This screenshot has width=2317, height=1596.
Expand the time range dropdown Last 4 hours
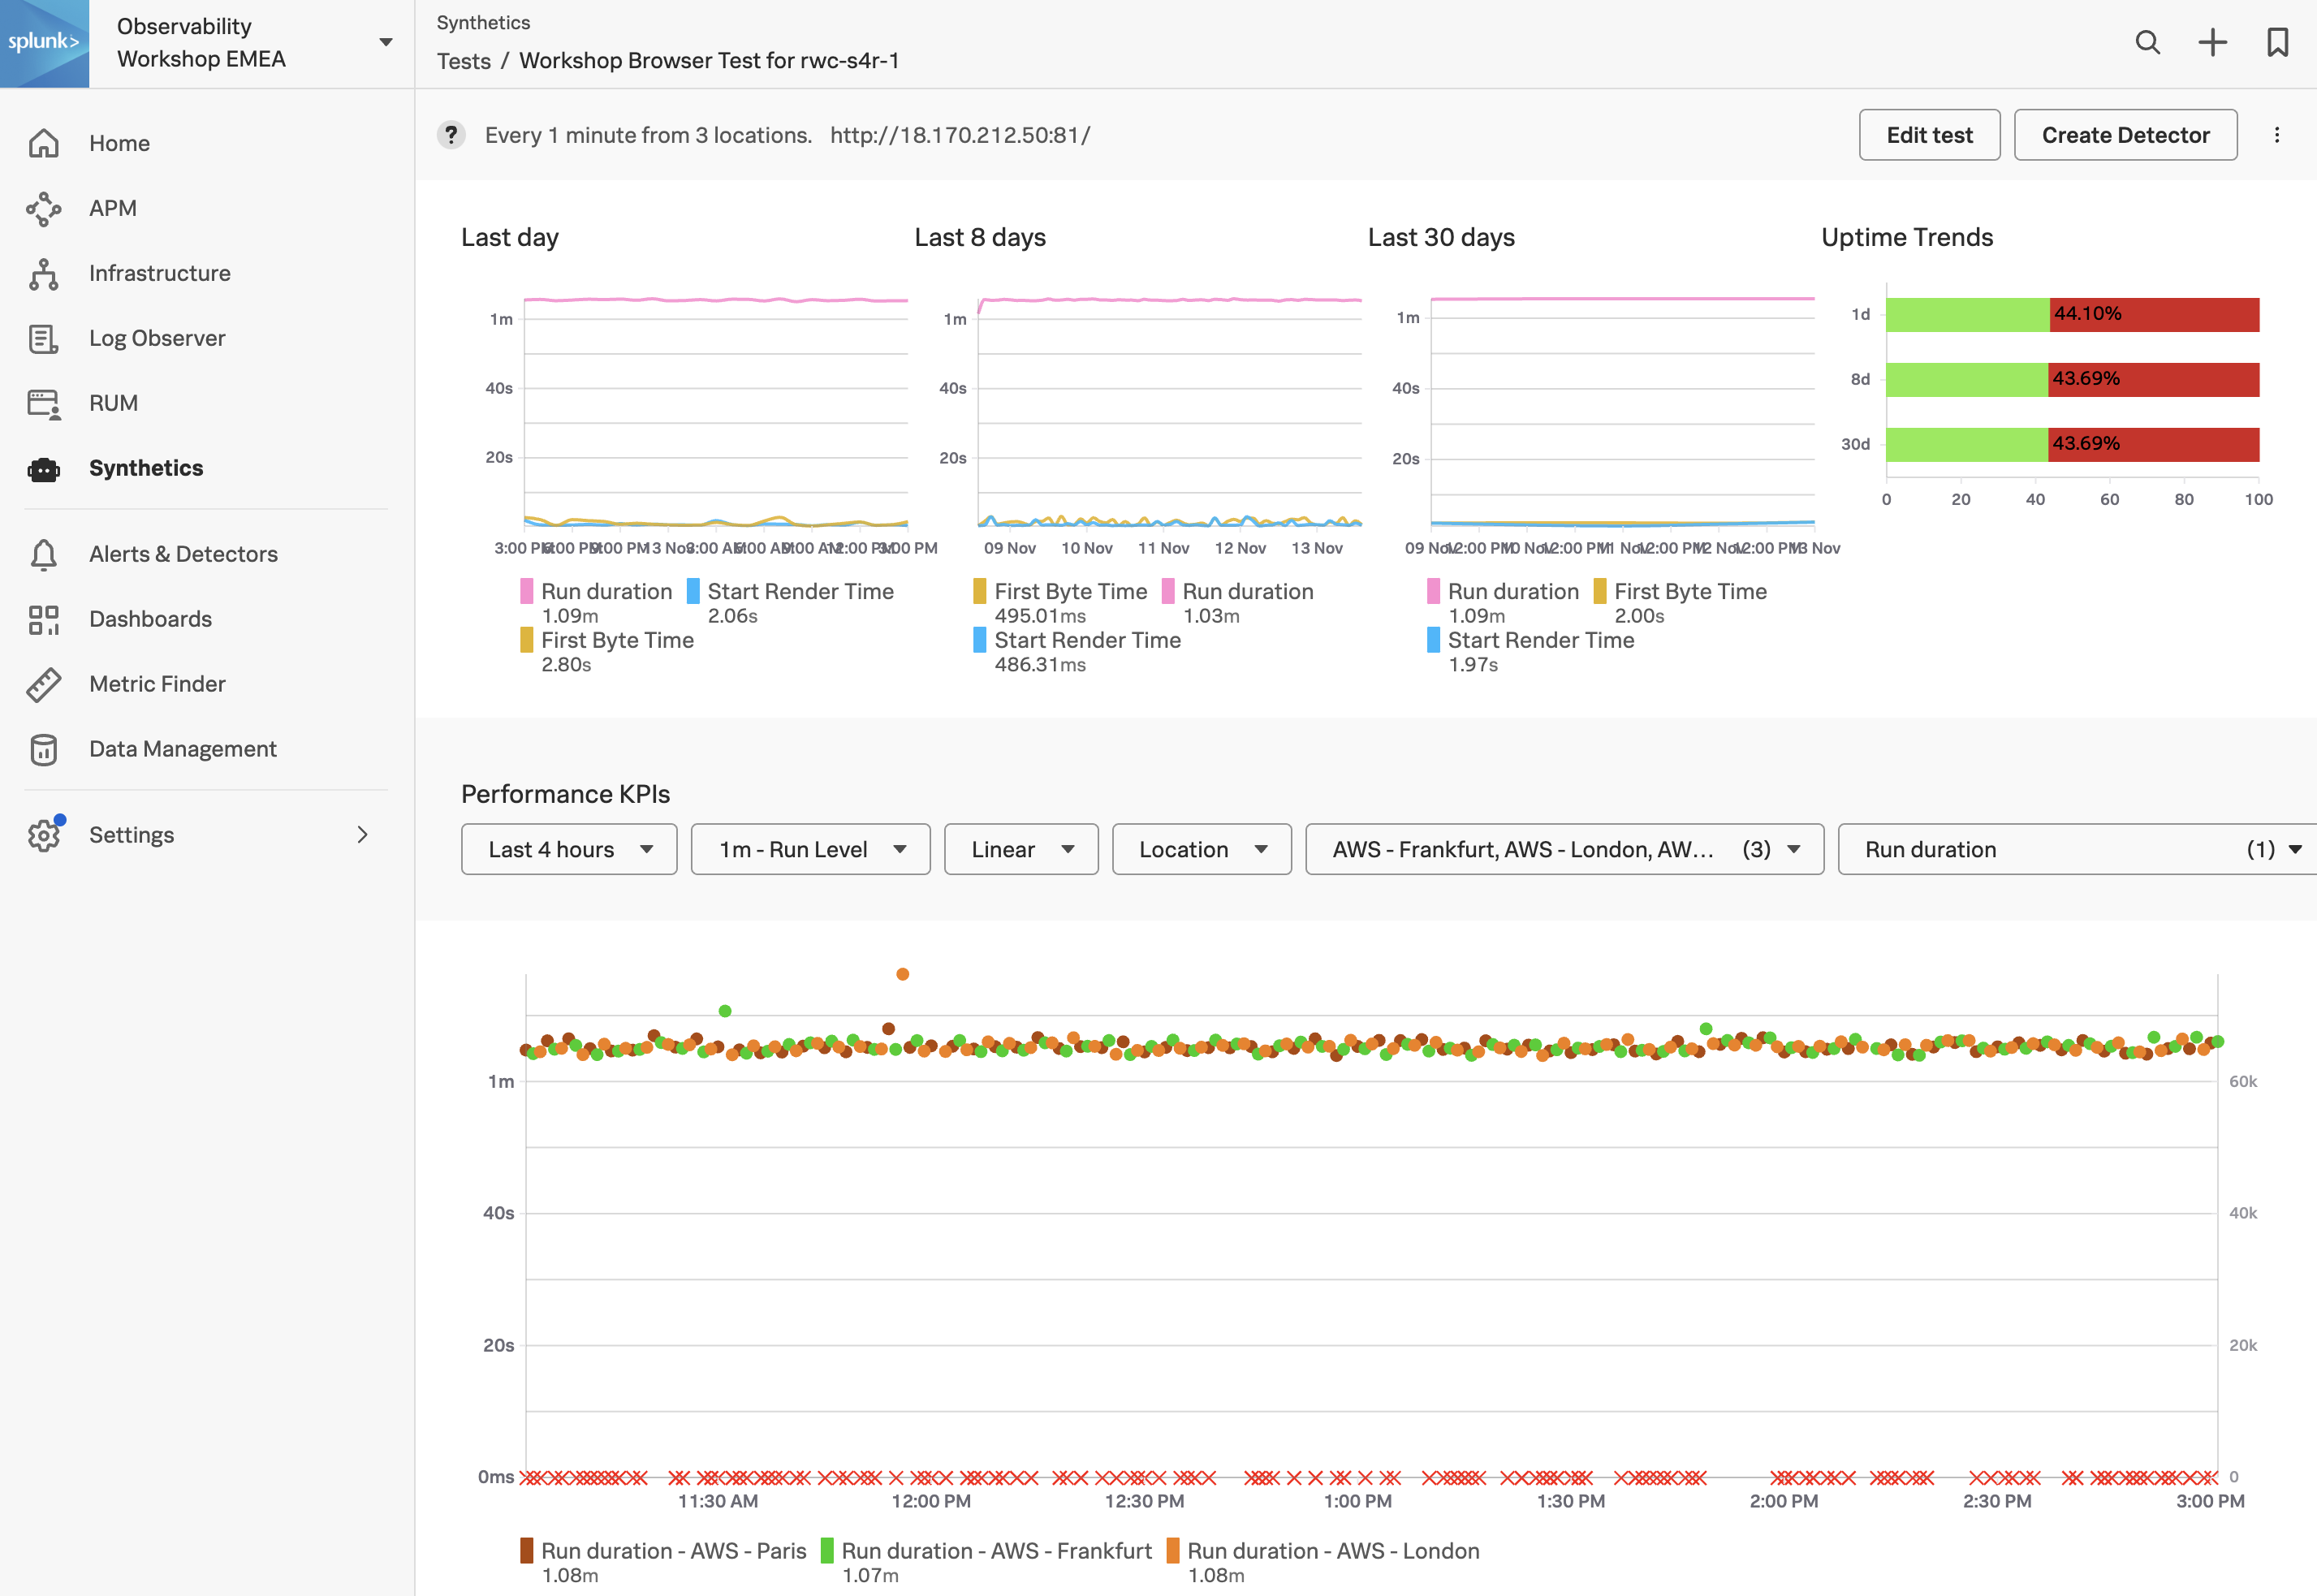click(563, 850)
